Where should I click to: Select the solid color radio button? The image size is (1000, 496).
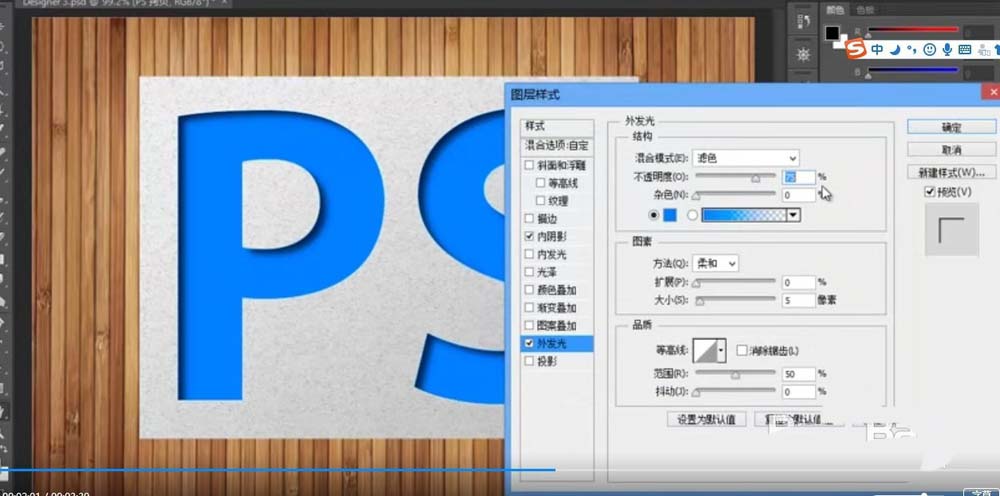click(x=654, y=215)
